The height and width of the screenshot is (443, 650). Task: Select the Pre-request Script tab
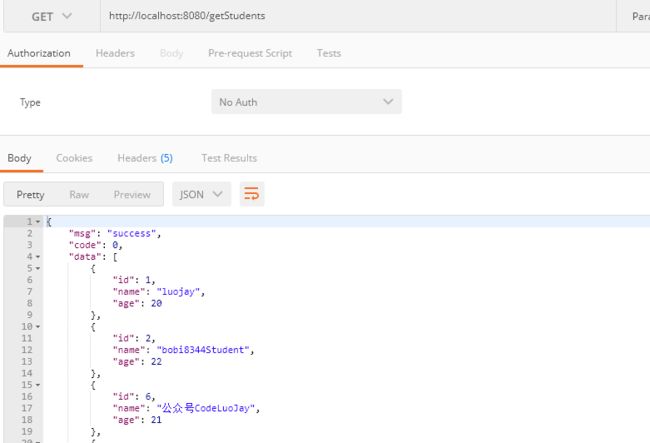[x=250, y=53]
